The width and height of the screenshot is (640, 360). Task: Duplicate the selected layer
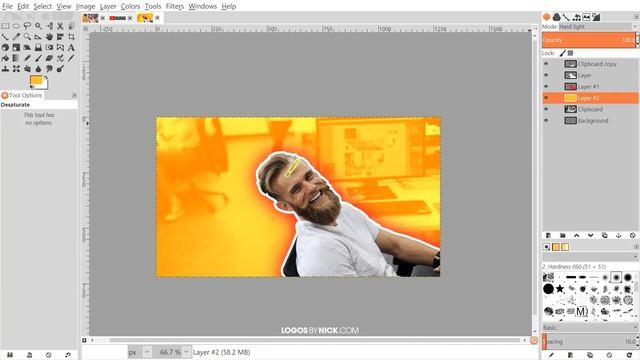(604, 236)
